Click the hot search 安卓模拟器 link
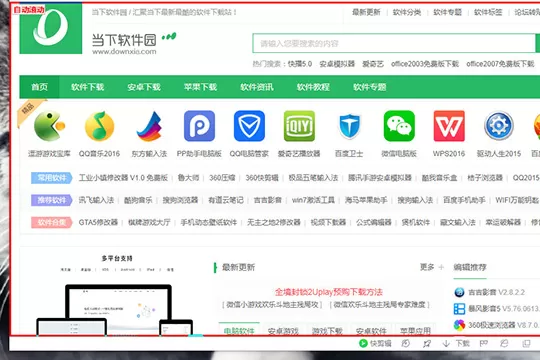Image resolution: width=540 pixels, height=360 pixels. click(x=337, y=64)
